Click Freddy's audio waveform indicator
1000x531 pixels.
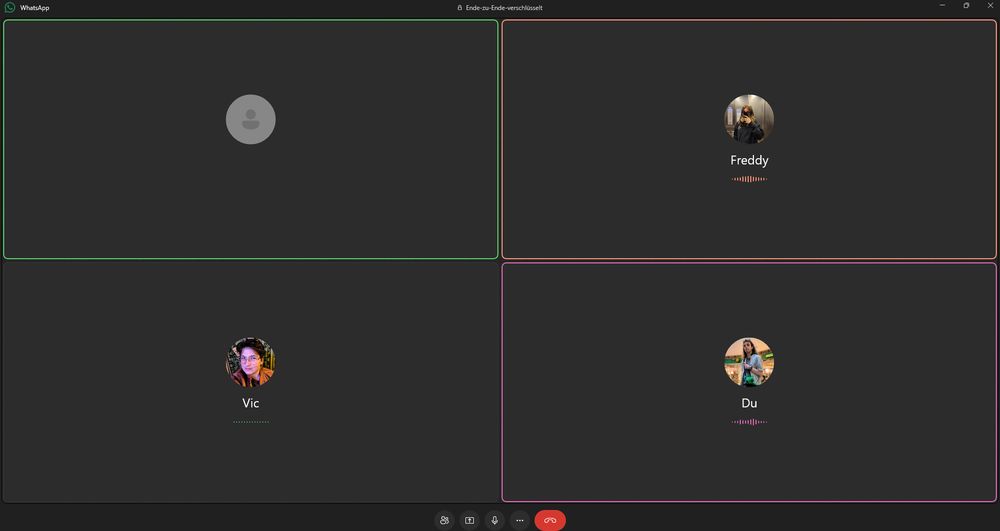tap(749, 179)
